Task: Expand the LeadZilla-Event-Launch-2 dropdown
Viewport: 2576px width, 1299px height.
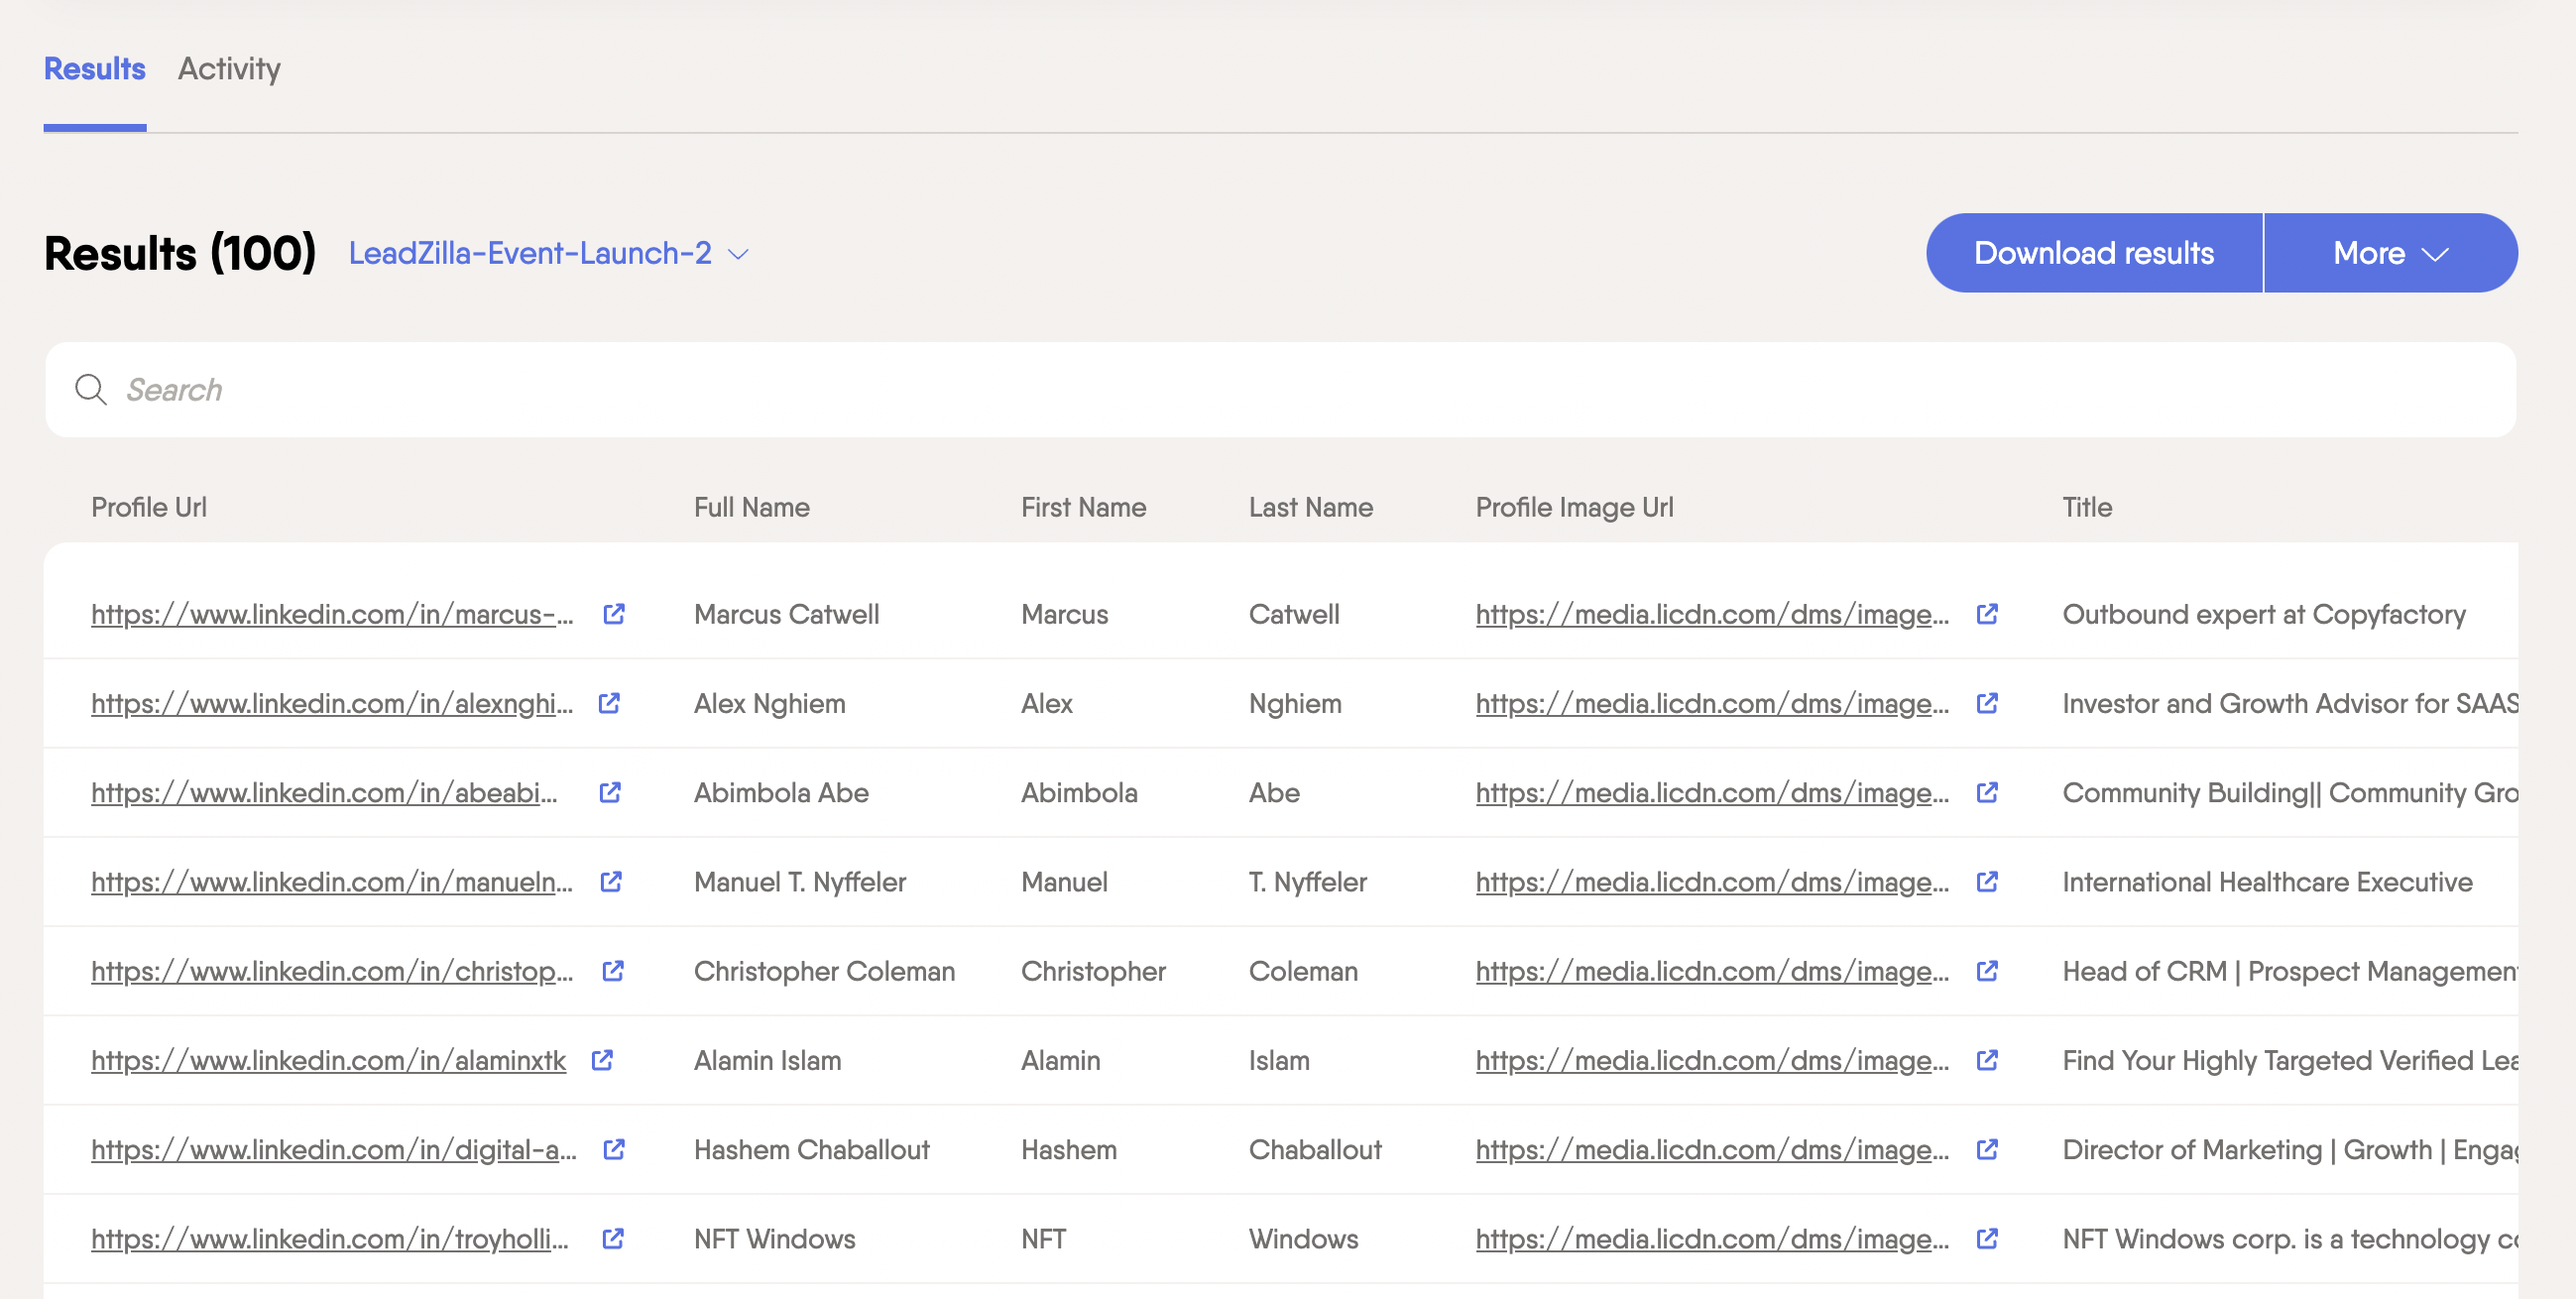Action: click(x=548, y=253)
